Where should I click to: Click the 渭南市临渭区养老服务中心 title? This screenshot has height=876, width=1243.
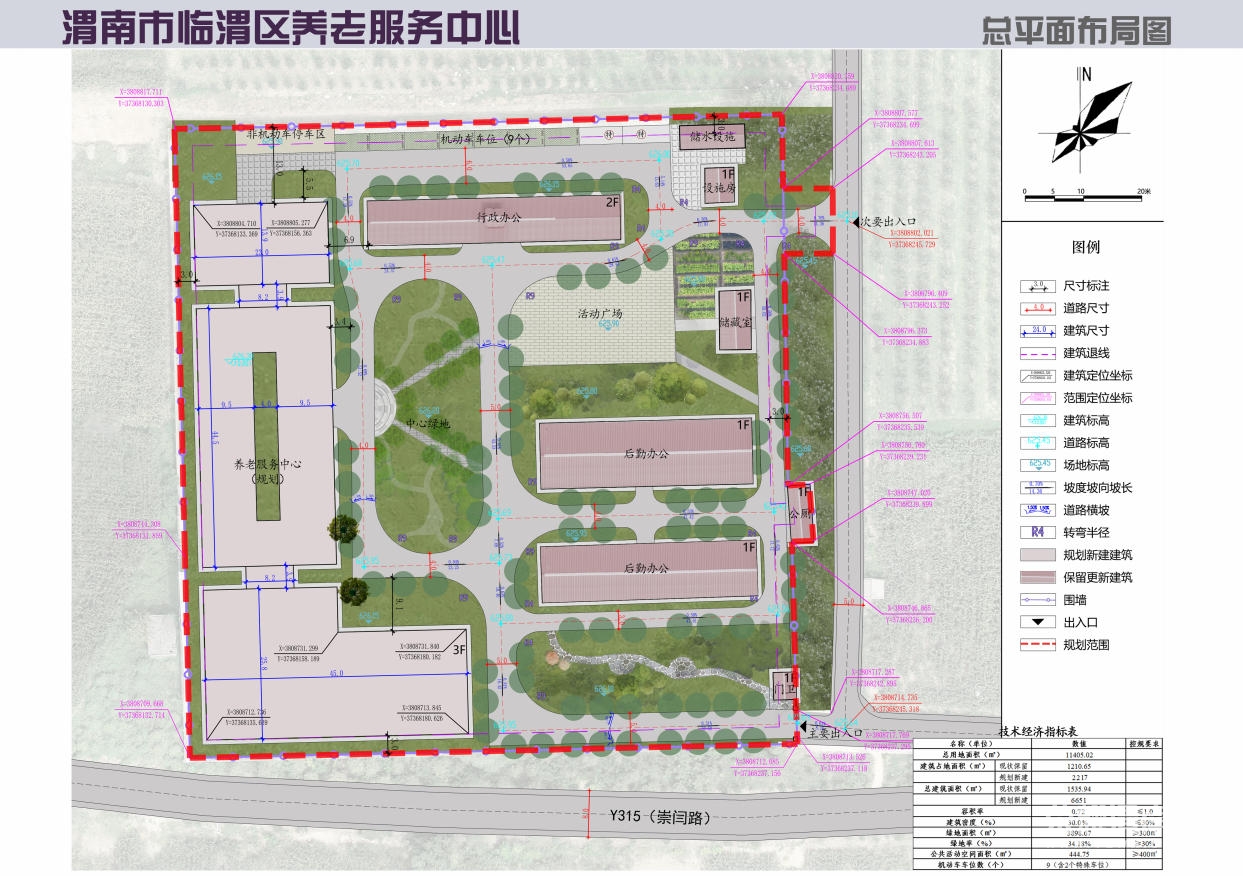tap(291, 27)
